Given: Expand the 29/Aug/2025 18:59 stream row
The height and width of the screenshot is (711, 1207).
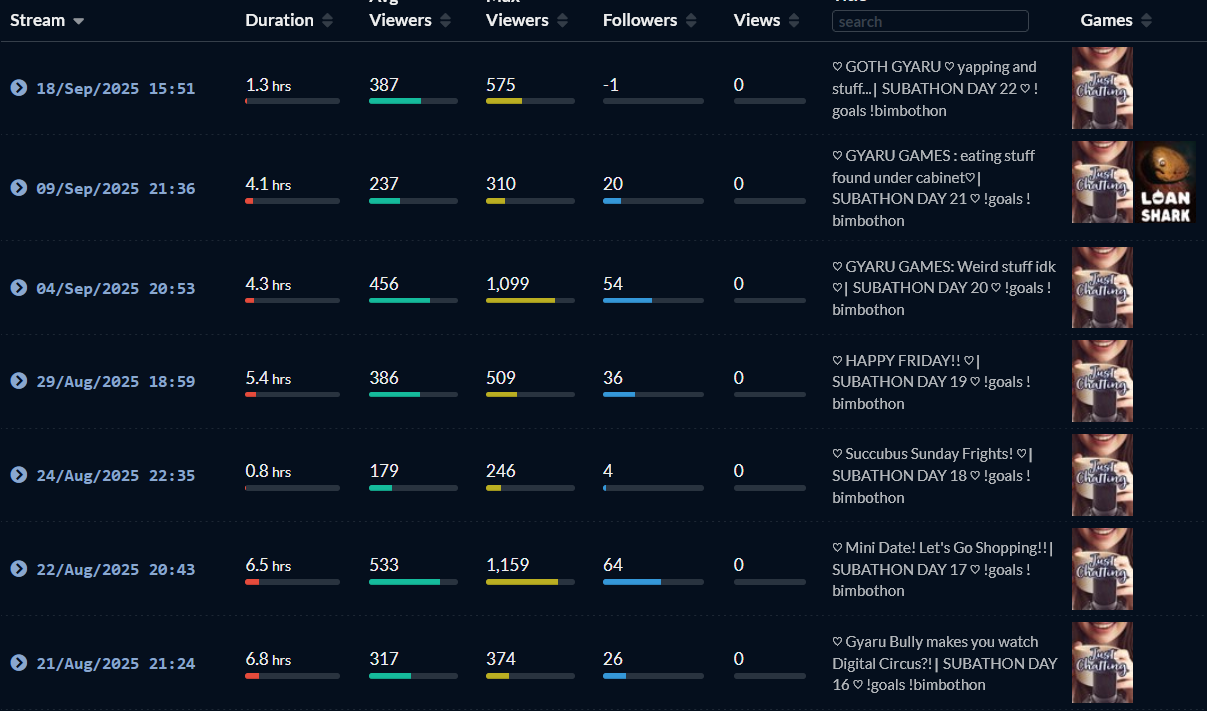Looking at the screenshot, I should 18,381.
